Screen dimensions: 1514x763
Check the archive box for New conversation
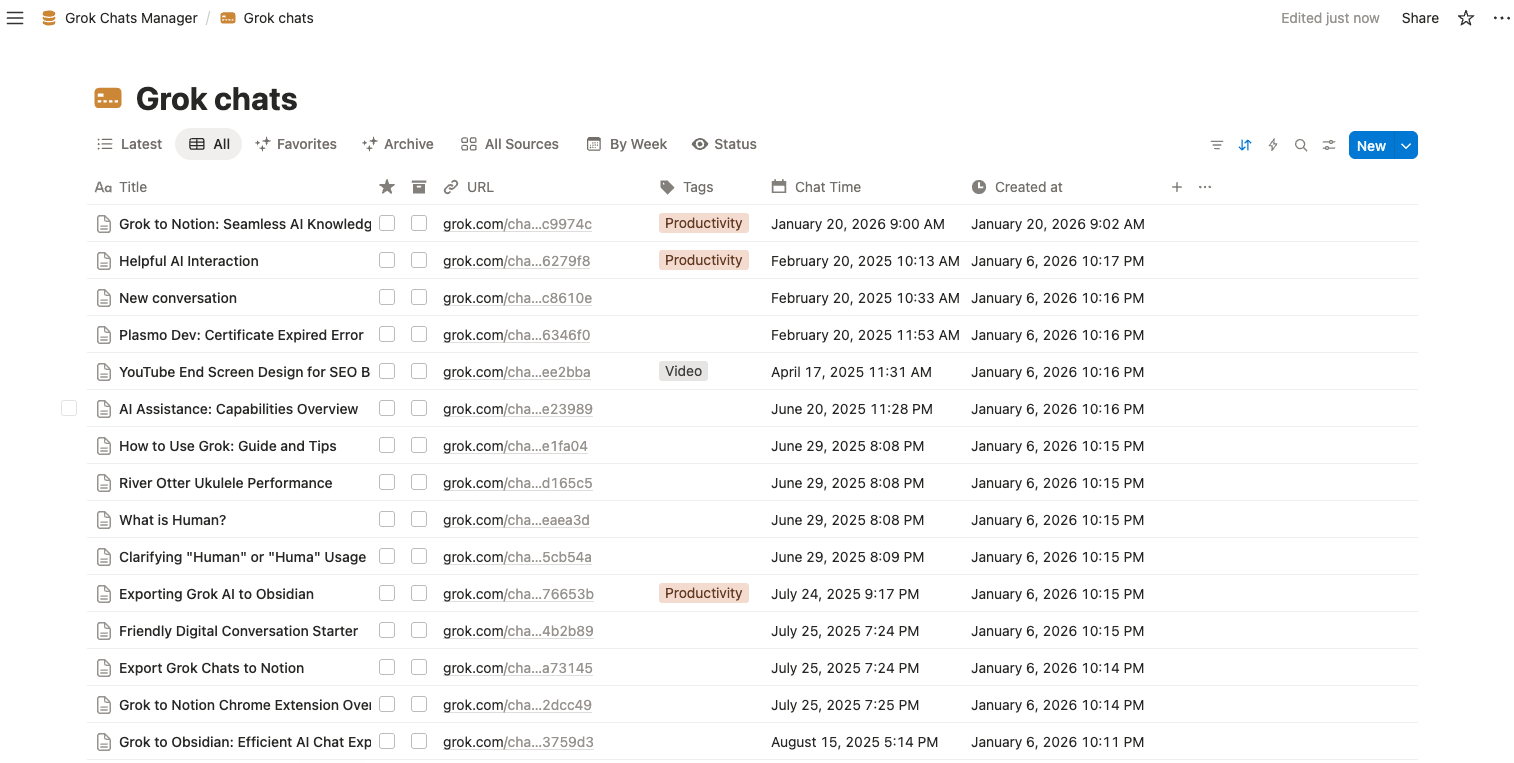coord(419,297)
